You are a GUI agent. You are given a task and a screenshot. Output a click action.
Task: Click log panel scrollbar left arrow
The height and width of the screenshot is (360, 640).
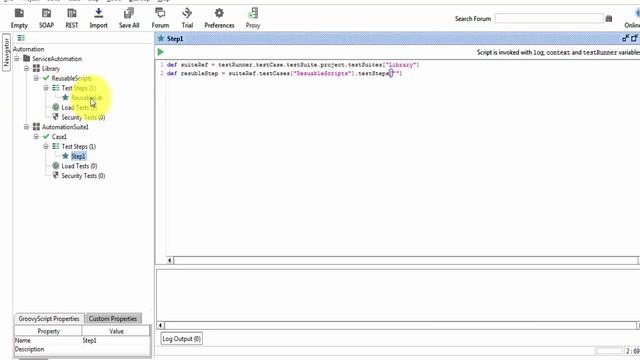(x=160, y=325)
